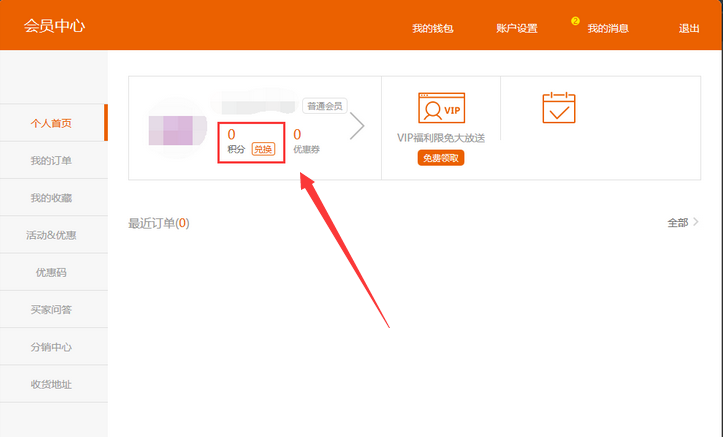The image size is (723, 437).
Task: Open 活动&优惠 in the sidebar
Action: tap(51, 235)
